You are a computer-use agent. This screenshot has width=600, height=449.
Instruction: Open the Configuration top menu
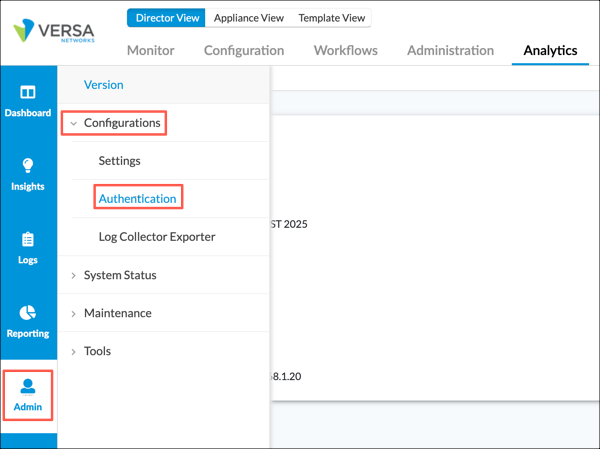pyautogui.click(x=244, y=50)
